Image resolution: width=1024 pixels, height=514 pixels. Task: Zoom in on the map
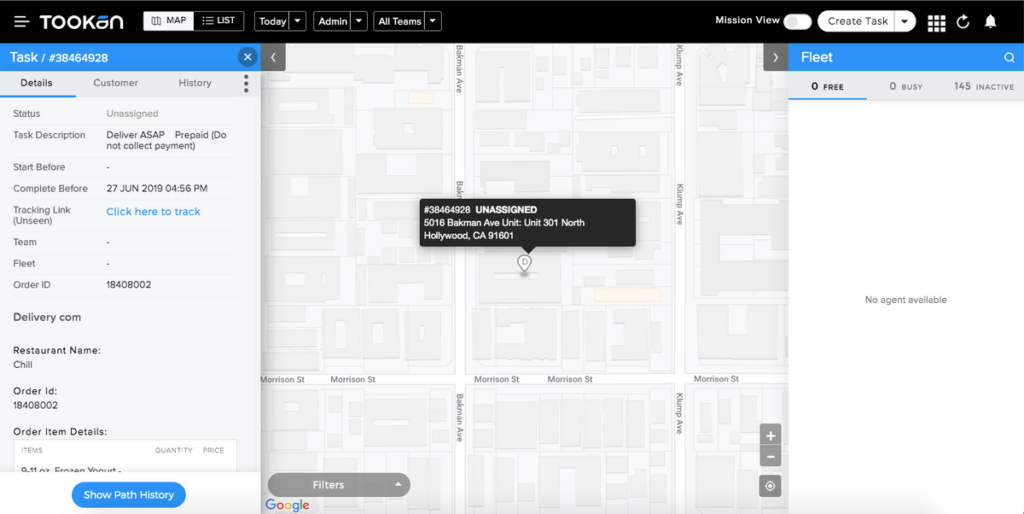771,436
